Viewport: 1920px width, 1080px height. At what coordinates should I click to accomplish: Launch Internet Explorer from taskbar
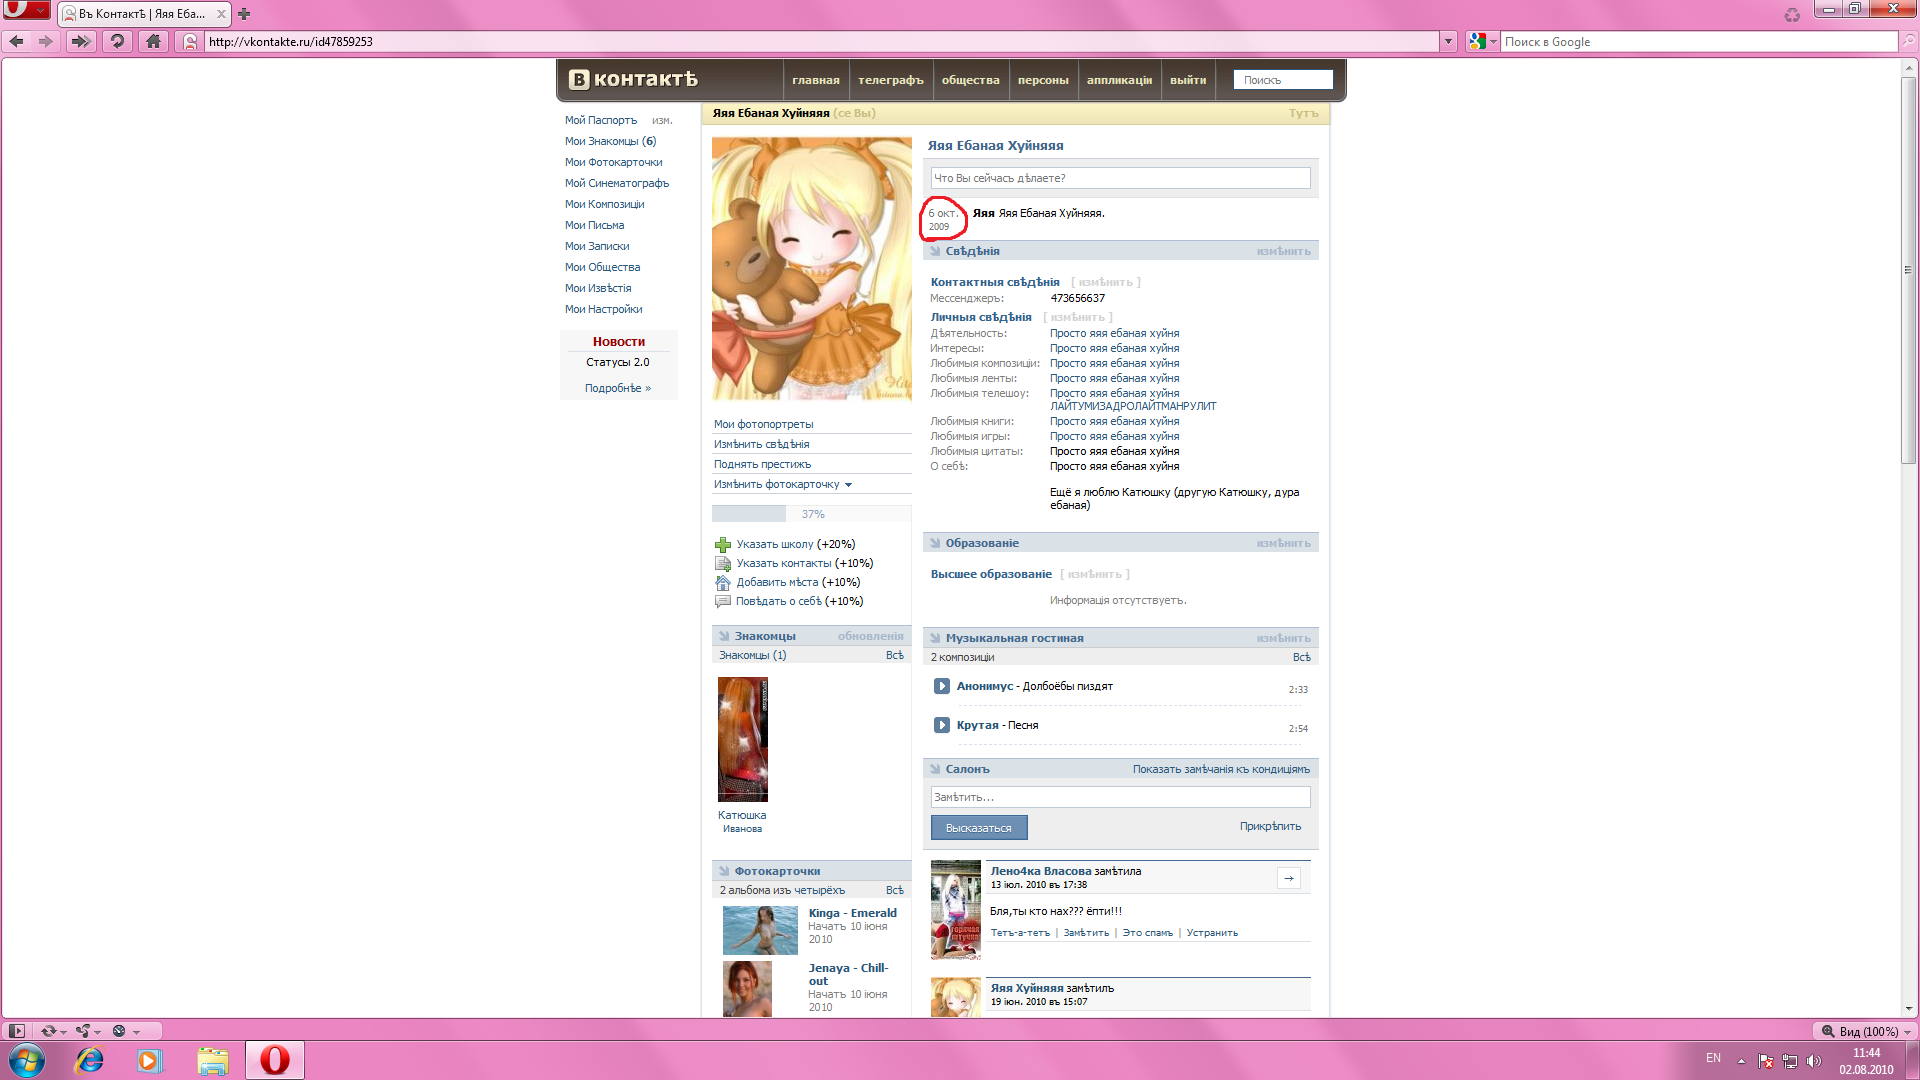[90, 1060]
